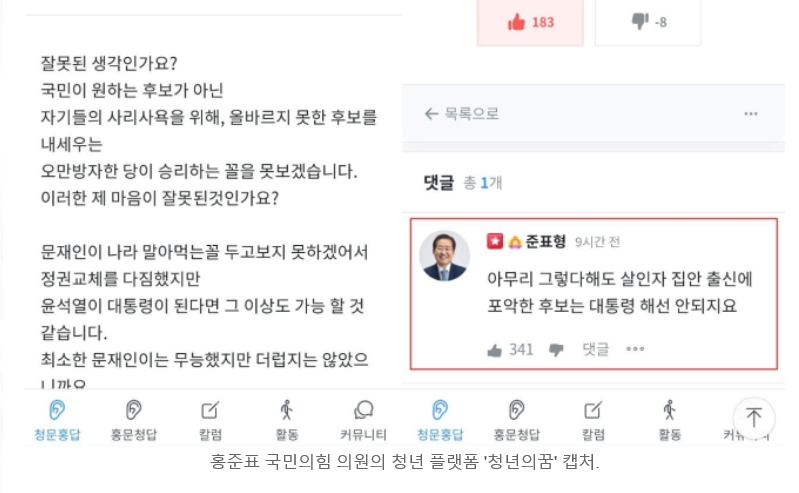Image resolution: width=799 pixels, height=493 pixels.
Task: View the 준표형 profile photo
Action: pos(444,256)
